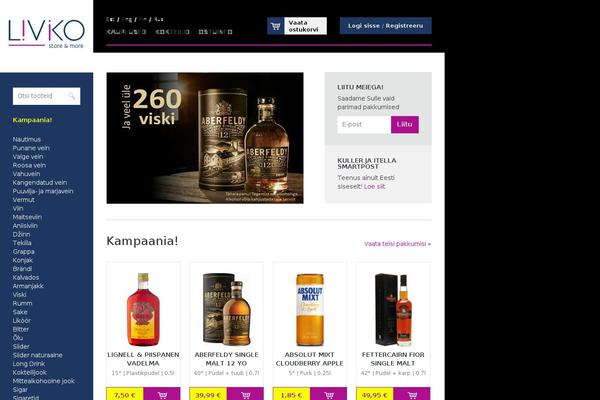Switch site language to Eng
This screenshot has width=600, height=400.
point(127,19)
